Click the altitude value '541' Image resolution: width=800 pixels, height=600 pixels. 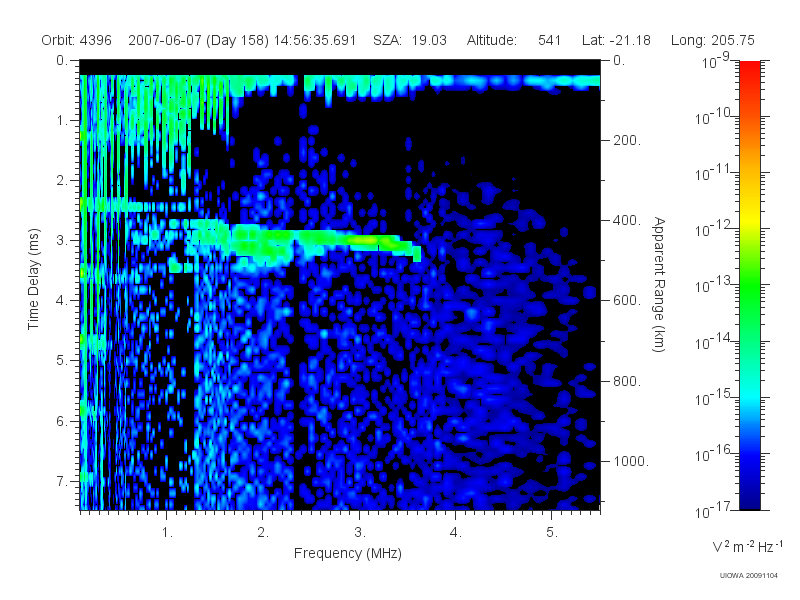click(549, 40)
